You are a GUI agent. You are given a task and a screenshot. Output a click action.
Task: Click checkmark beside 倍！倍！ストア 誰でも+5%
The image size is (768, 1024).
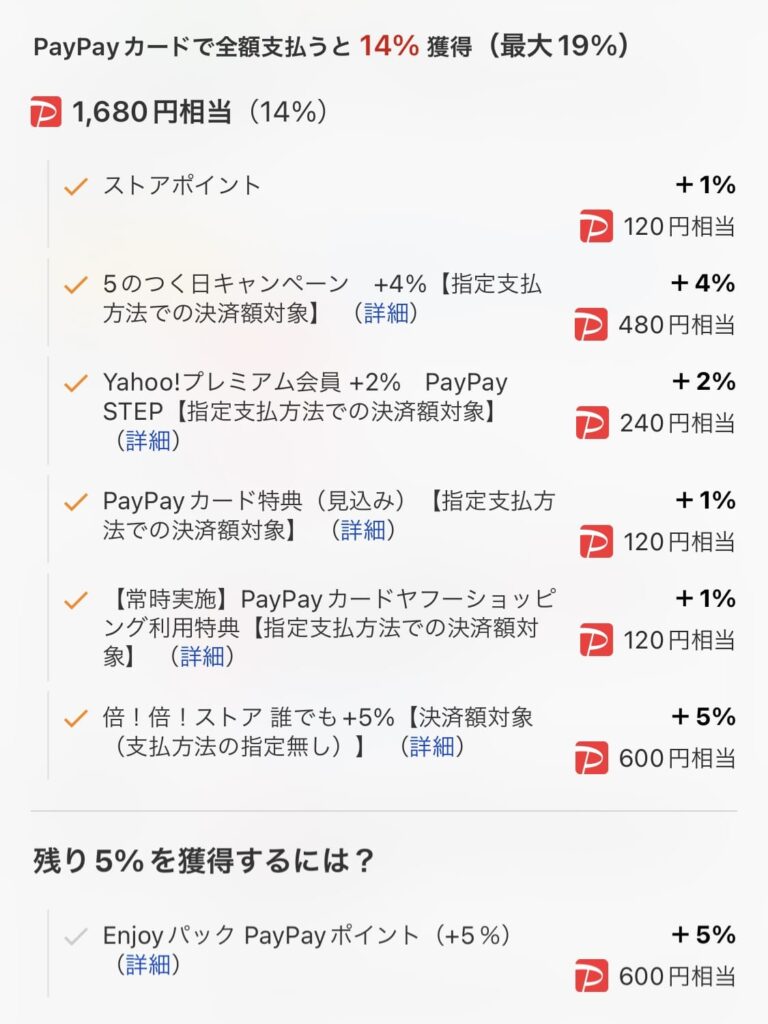tap(76, 718)
